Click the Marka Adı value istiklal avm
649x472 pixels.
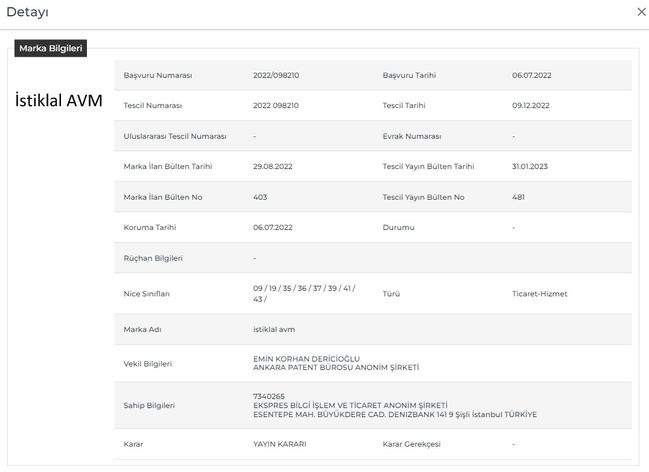tap(274, 329)
